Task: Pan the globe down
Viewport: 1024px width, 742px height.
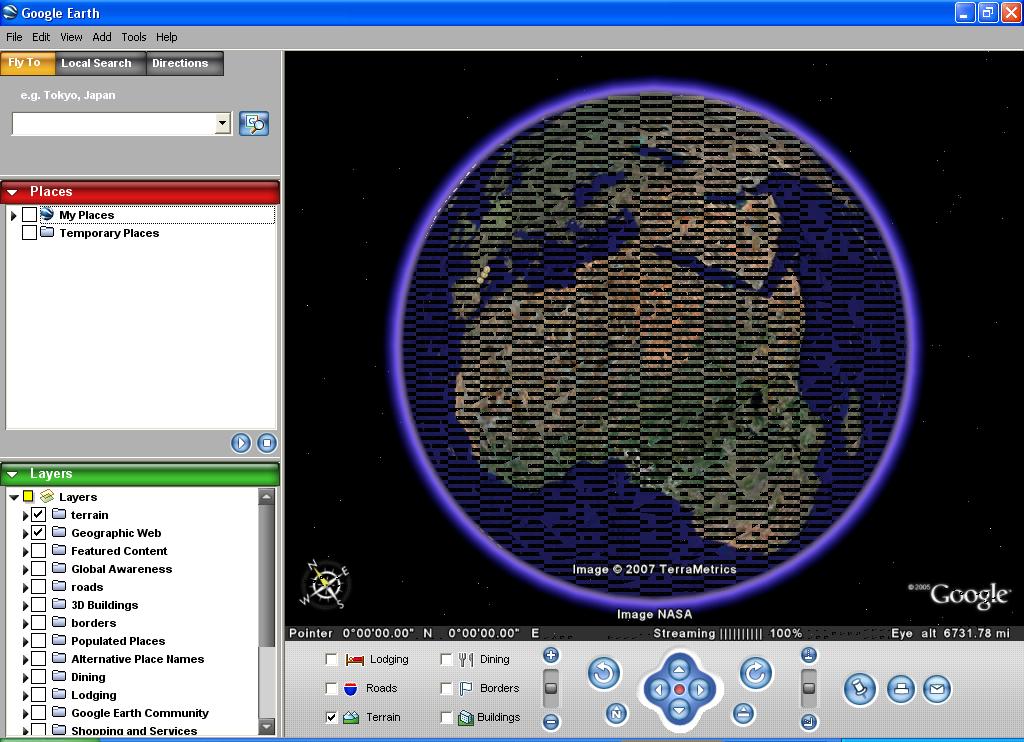Action: click(679, 710)
